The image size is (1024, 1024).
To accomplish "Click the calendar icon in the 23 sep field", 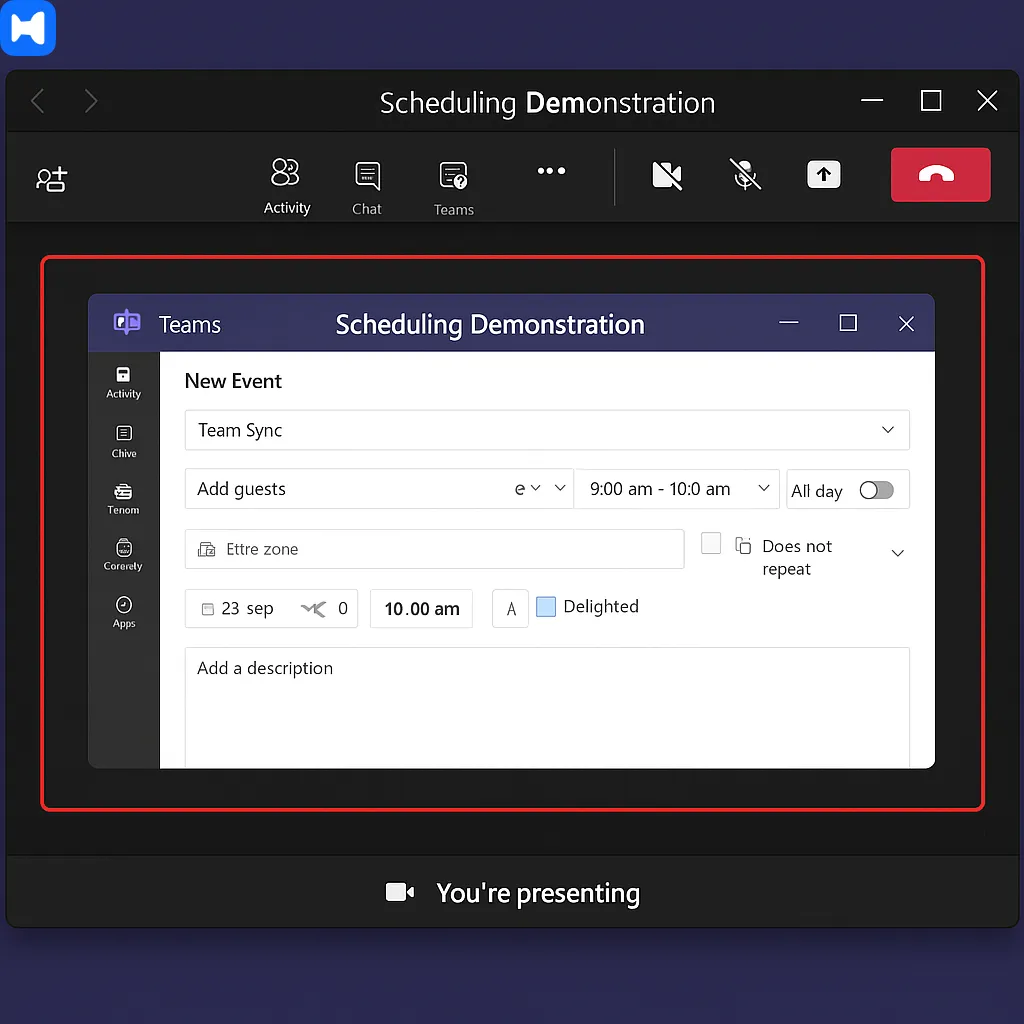I will [208, 609].
